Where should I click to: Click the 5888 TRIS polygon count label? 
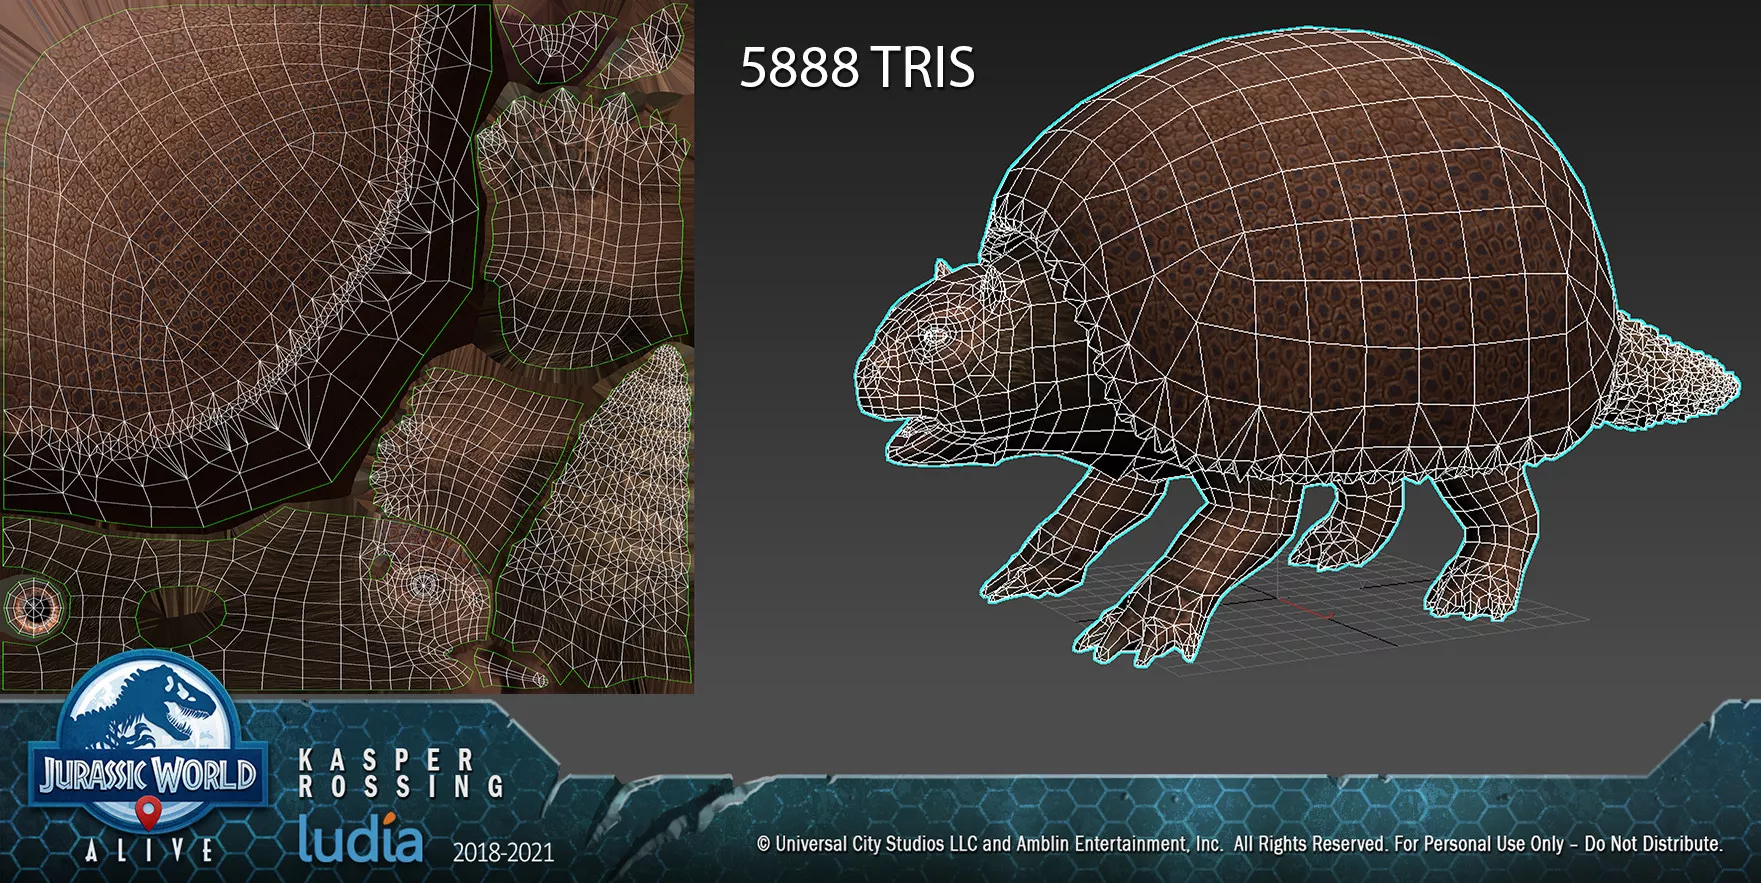click(856, 68)
